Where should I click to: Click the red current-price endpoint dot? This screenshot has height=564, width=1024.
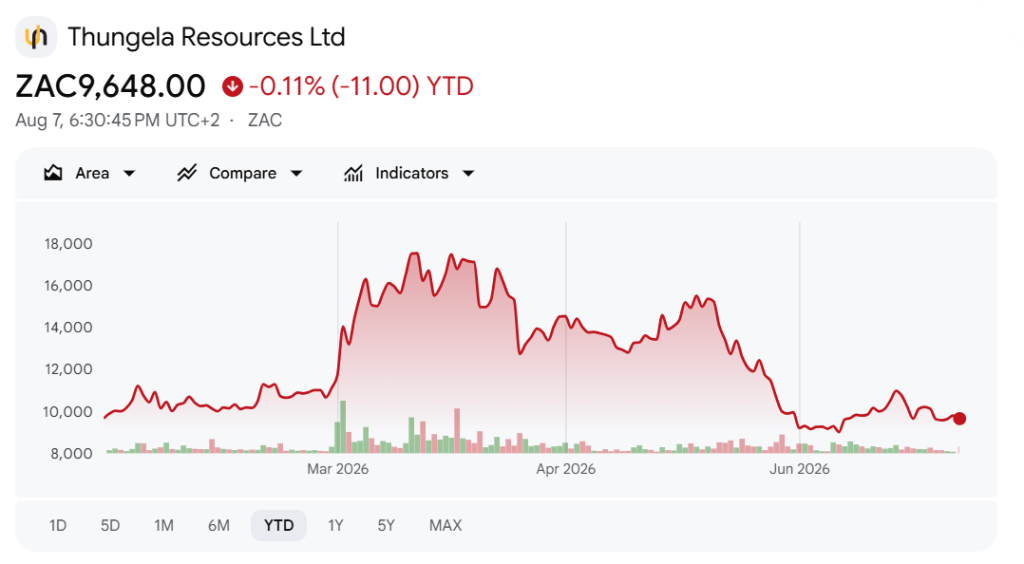pos(959,418)
